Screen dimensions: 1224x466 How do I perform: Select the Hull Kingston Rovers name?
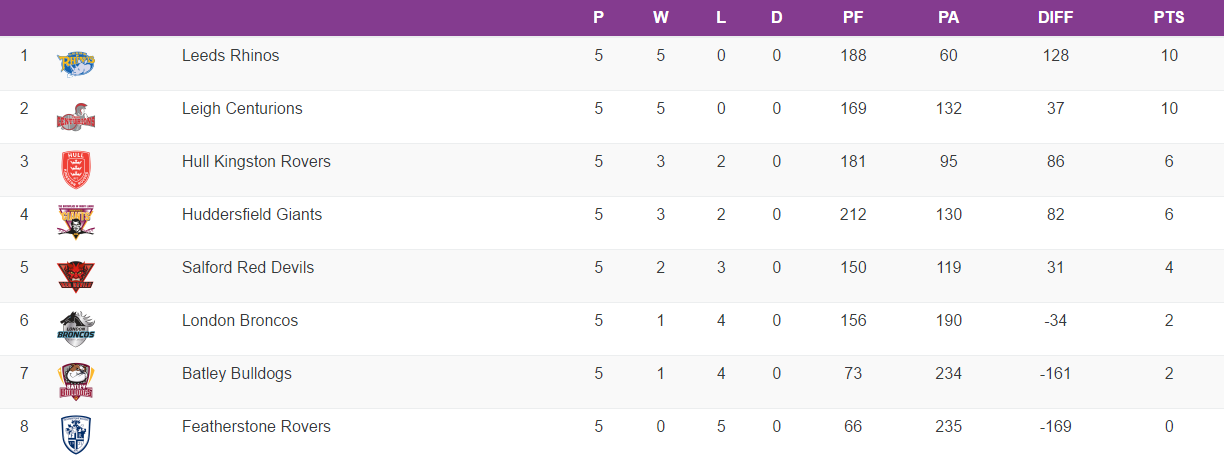click(x=256, y=162)
